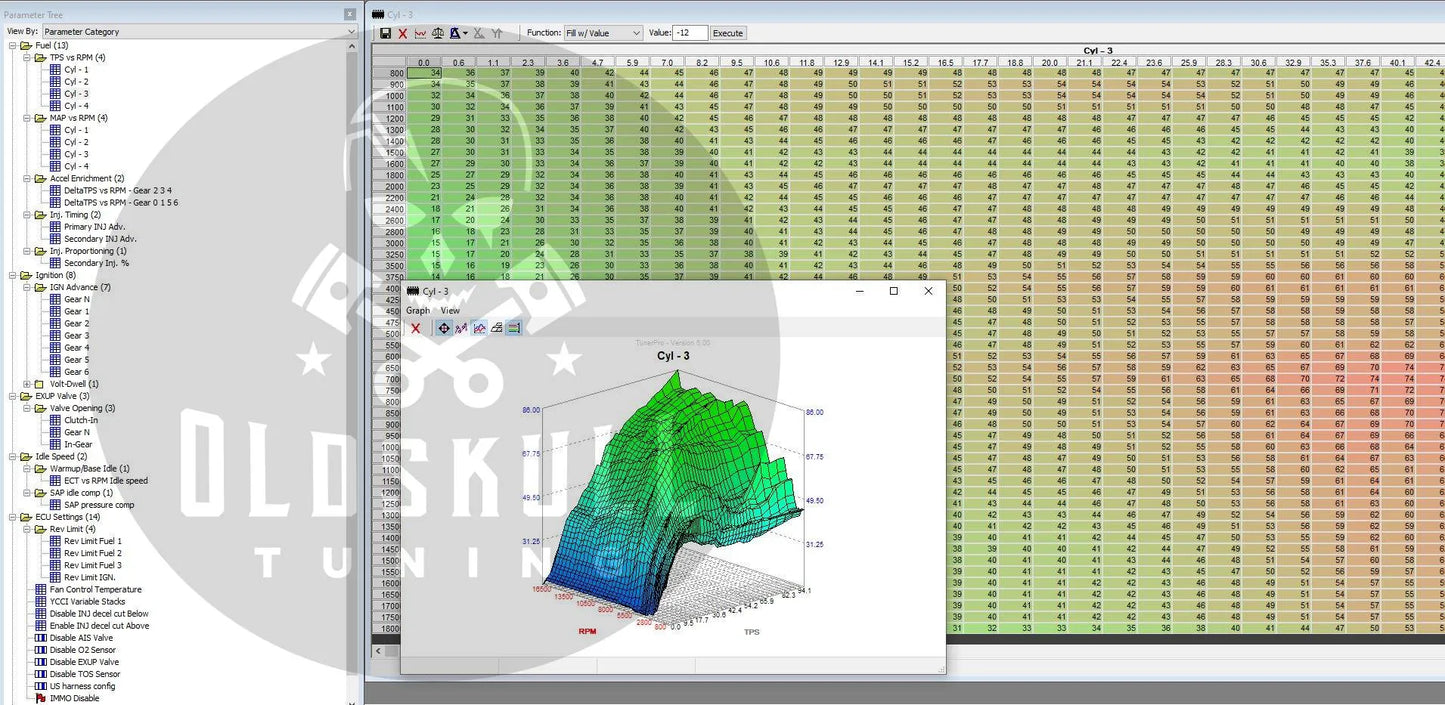Click the balance scales compare icon
The height and width of the screenshot is (705, 1445).
[437, 33]
